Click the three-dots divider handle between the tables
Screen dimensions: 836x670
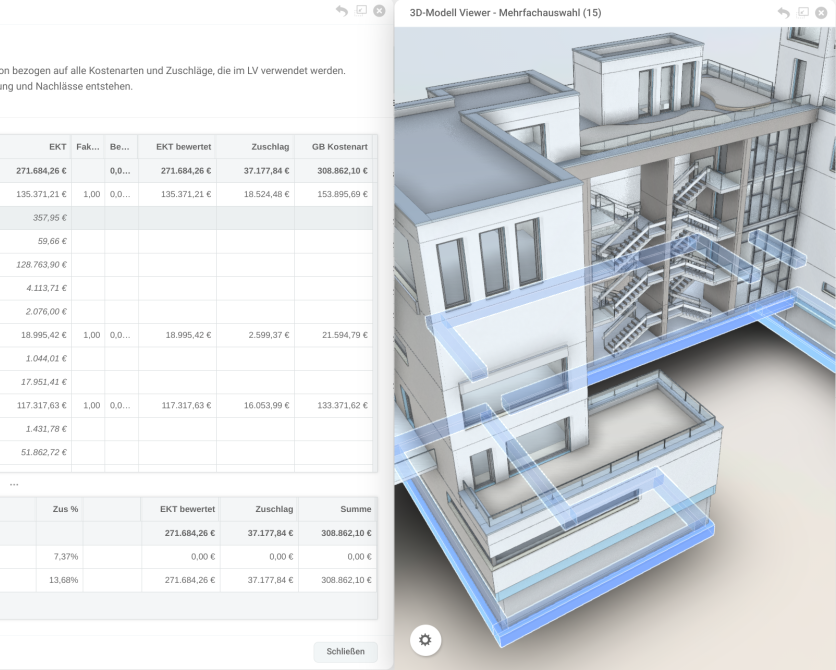click(14, 484)
